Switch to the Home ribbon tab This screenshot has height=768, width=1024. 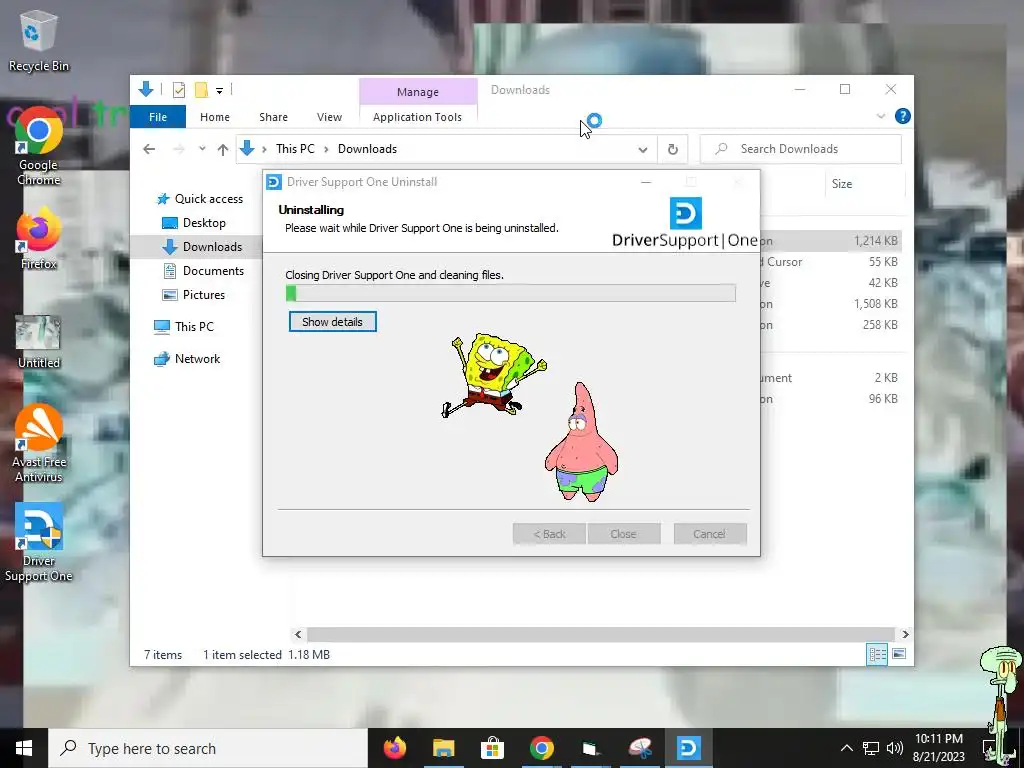pos(215,117)
